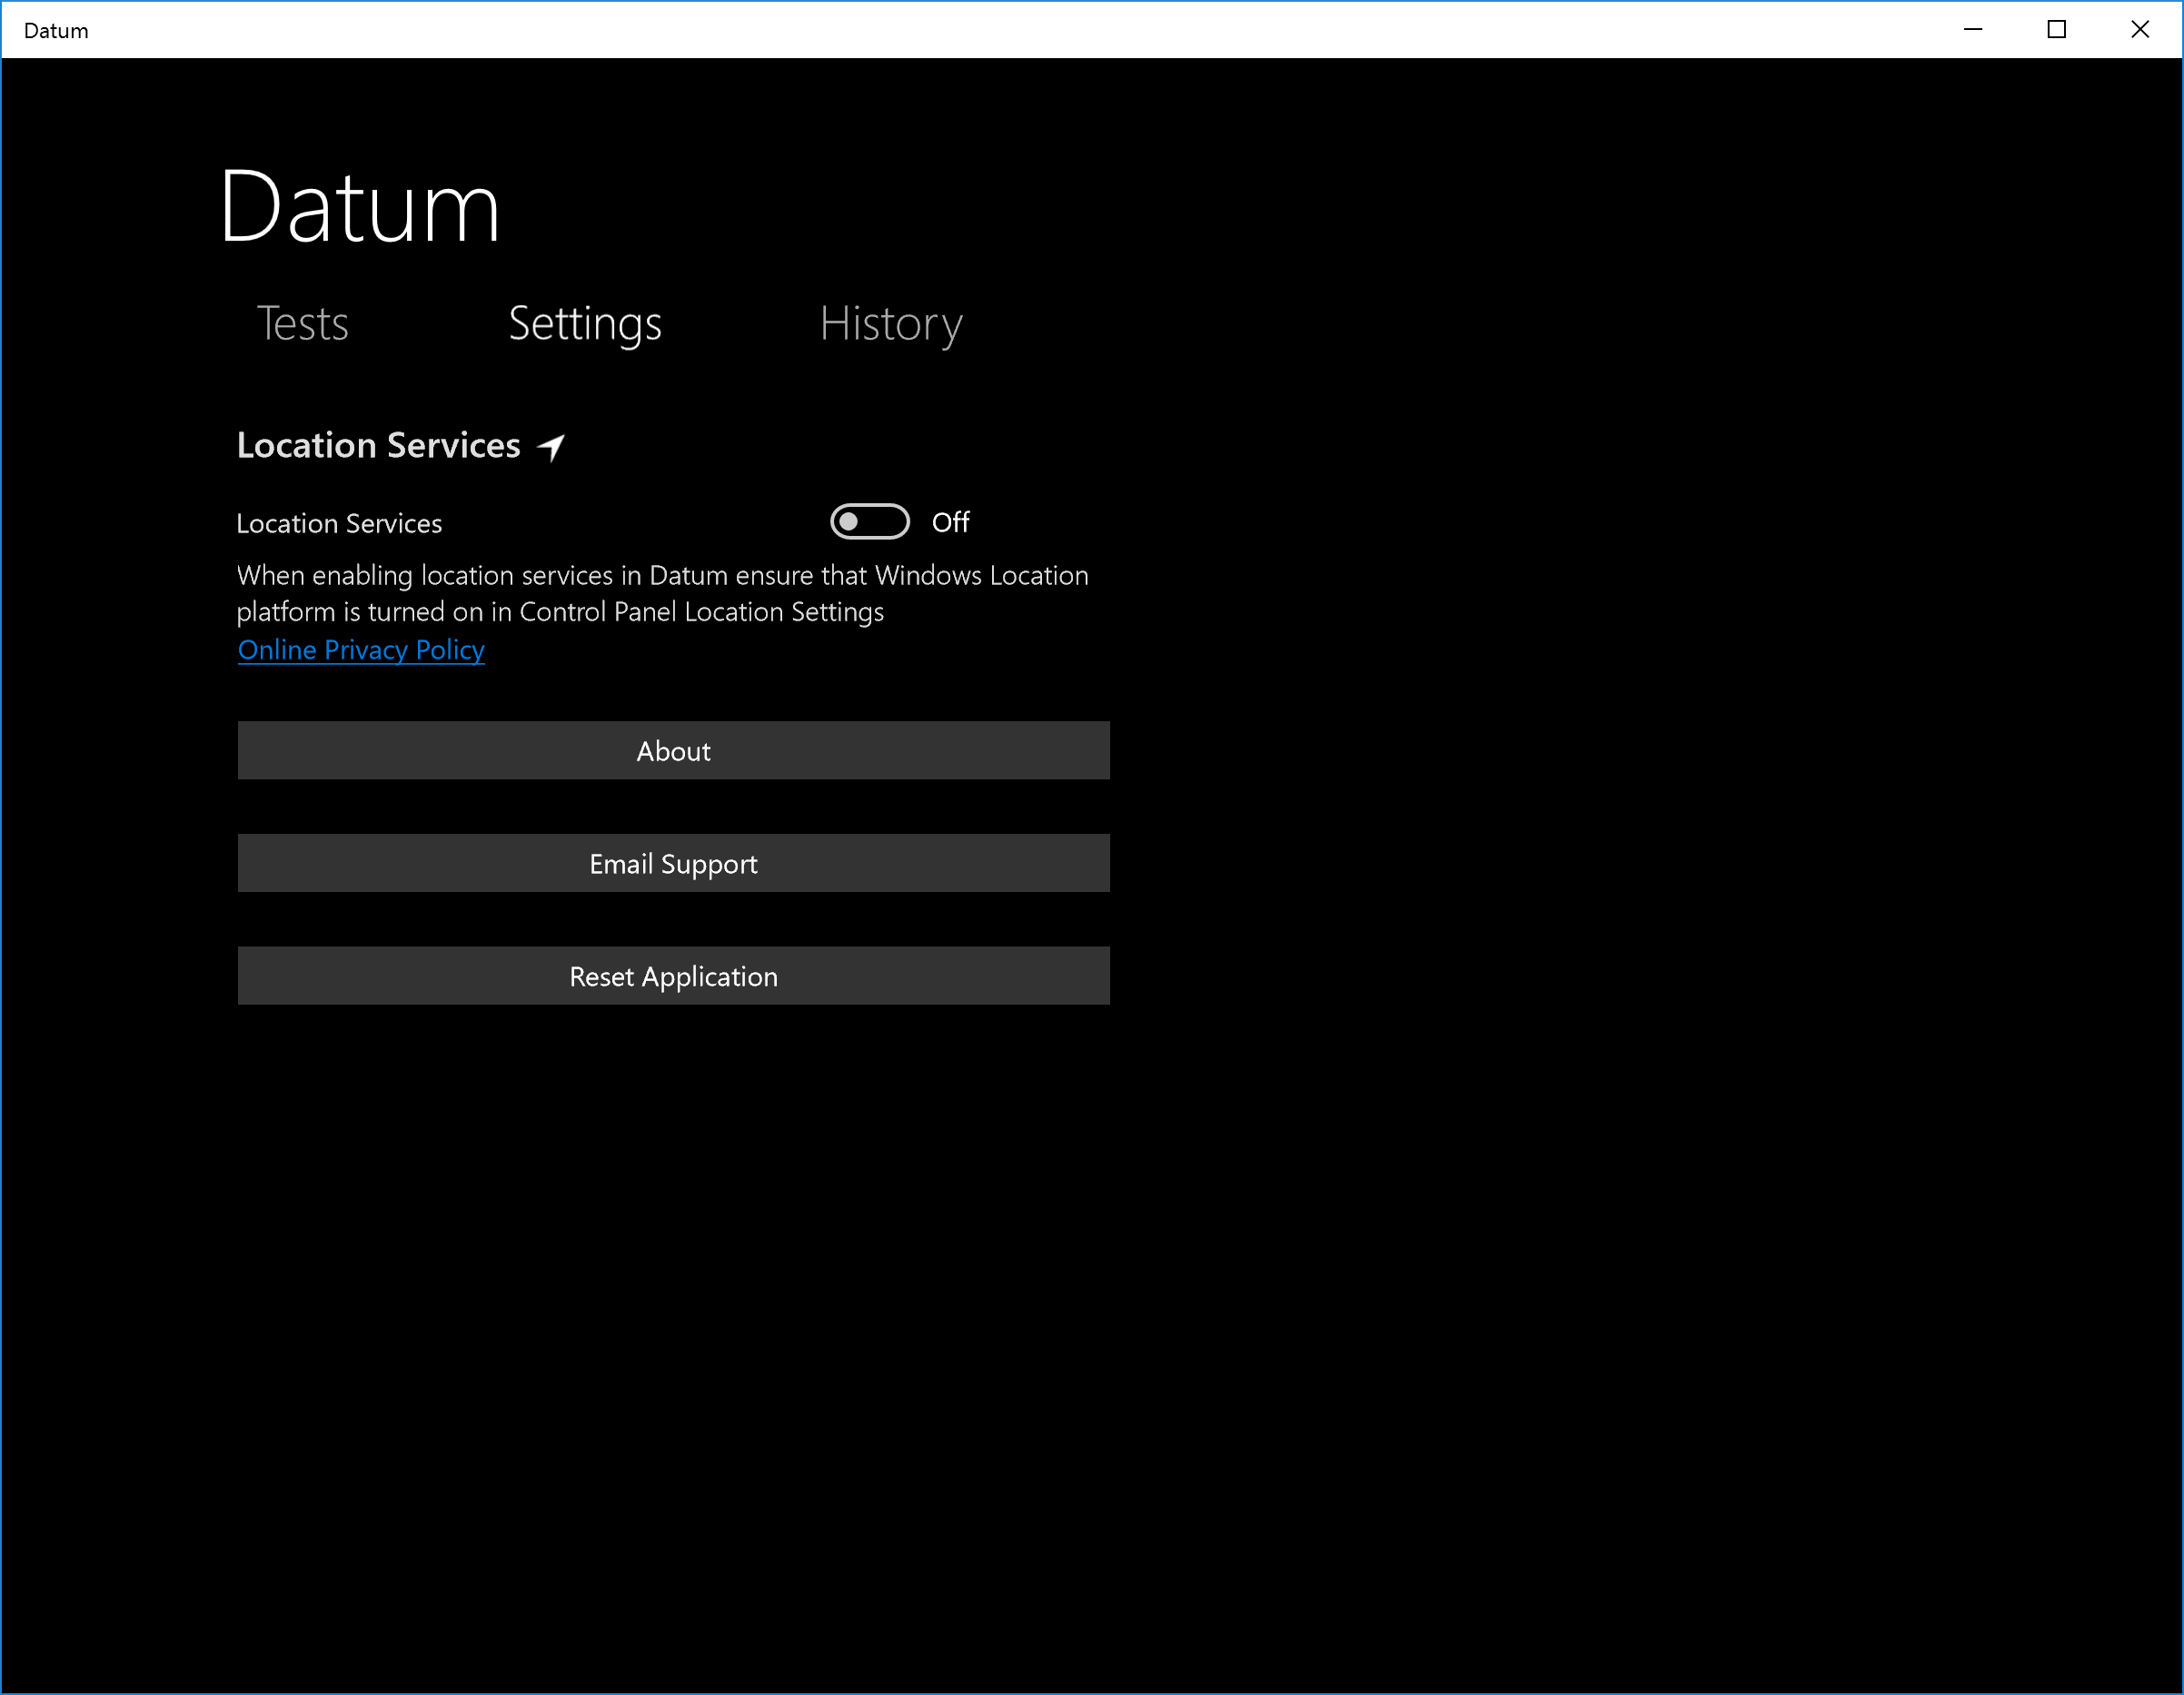Switch to the Tests tab
This screenshot has height=1695, width=2184.
[303, 324]
